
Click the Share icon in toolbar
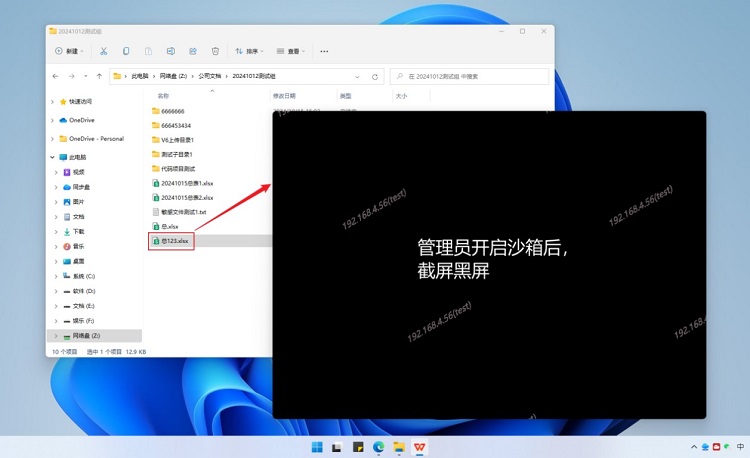pos(193,51)
